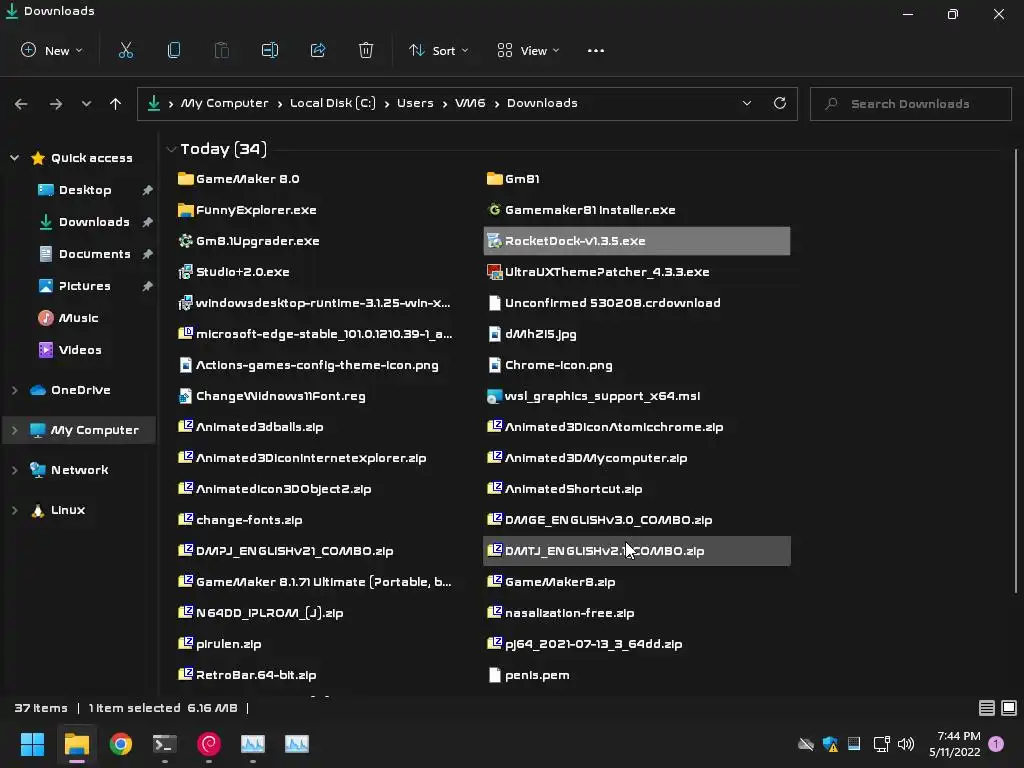Click the network tray icon

click(881, 744)
